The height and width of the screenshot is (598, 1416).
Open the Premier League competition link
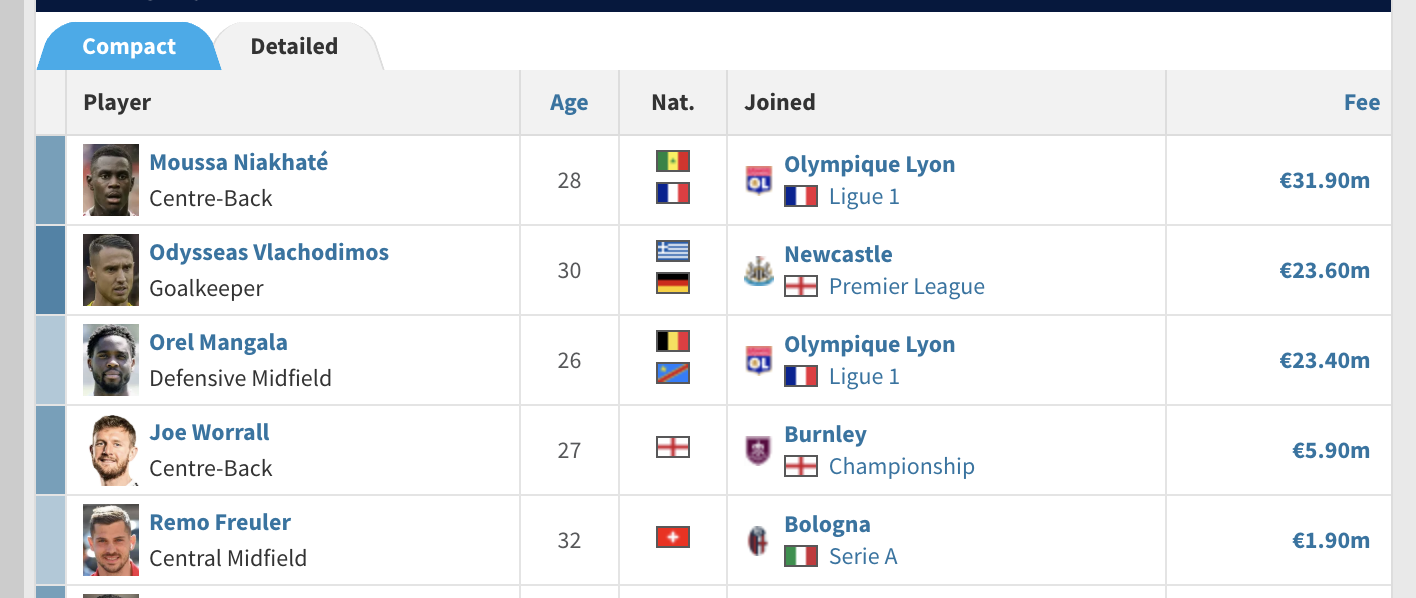[x=907, y=287]
